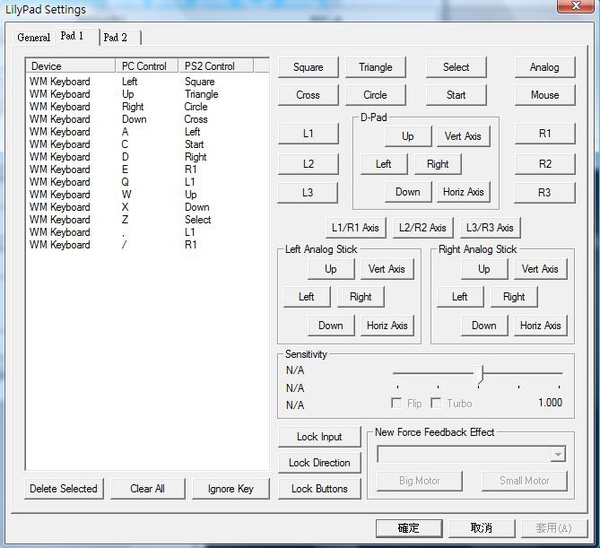Click Left Analog Stick Right button

pyautogui.click(x=361, y=297)
